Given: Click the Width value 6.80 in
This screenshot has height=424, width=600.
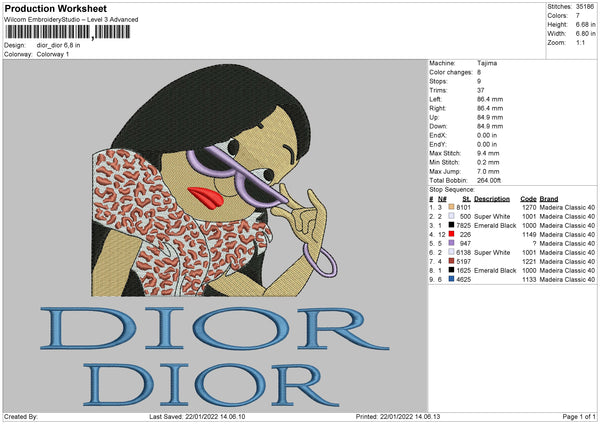Looking at the screenshot, I should pos(585,34).
